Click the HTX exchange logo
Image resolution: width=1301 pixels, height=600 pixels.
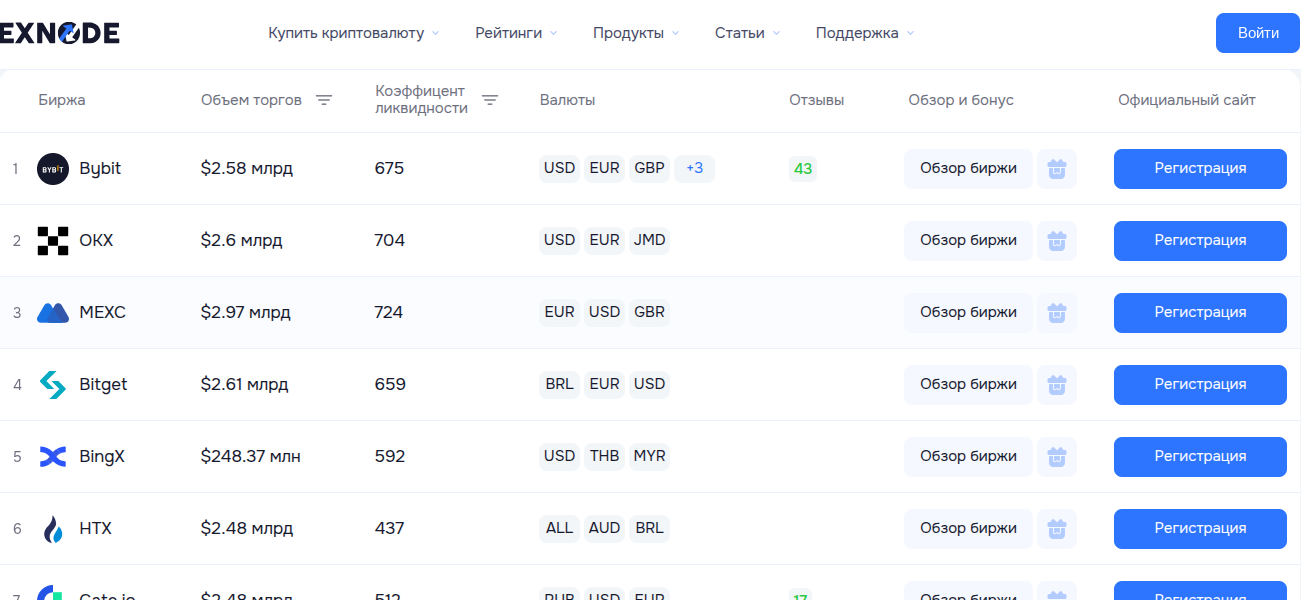pos(53,529)
